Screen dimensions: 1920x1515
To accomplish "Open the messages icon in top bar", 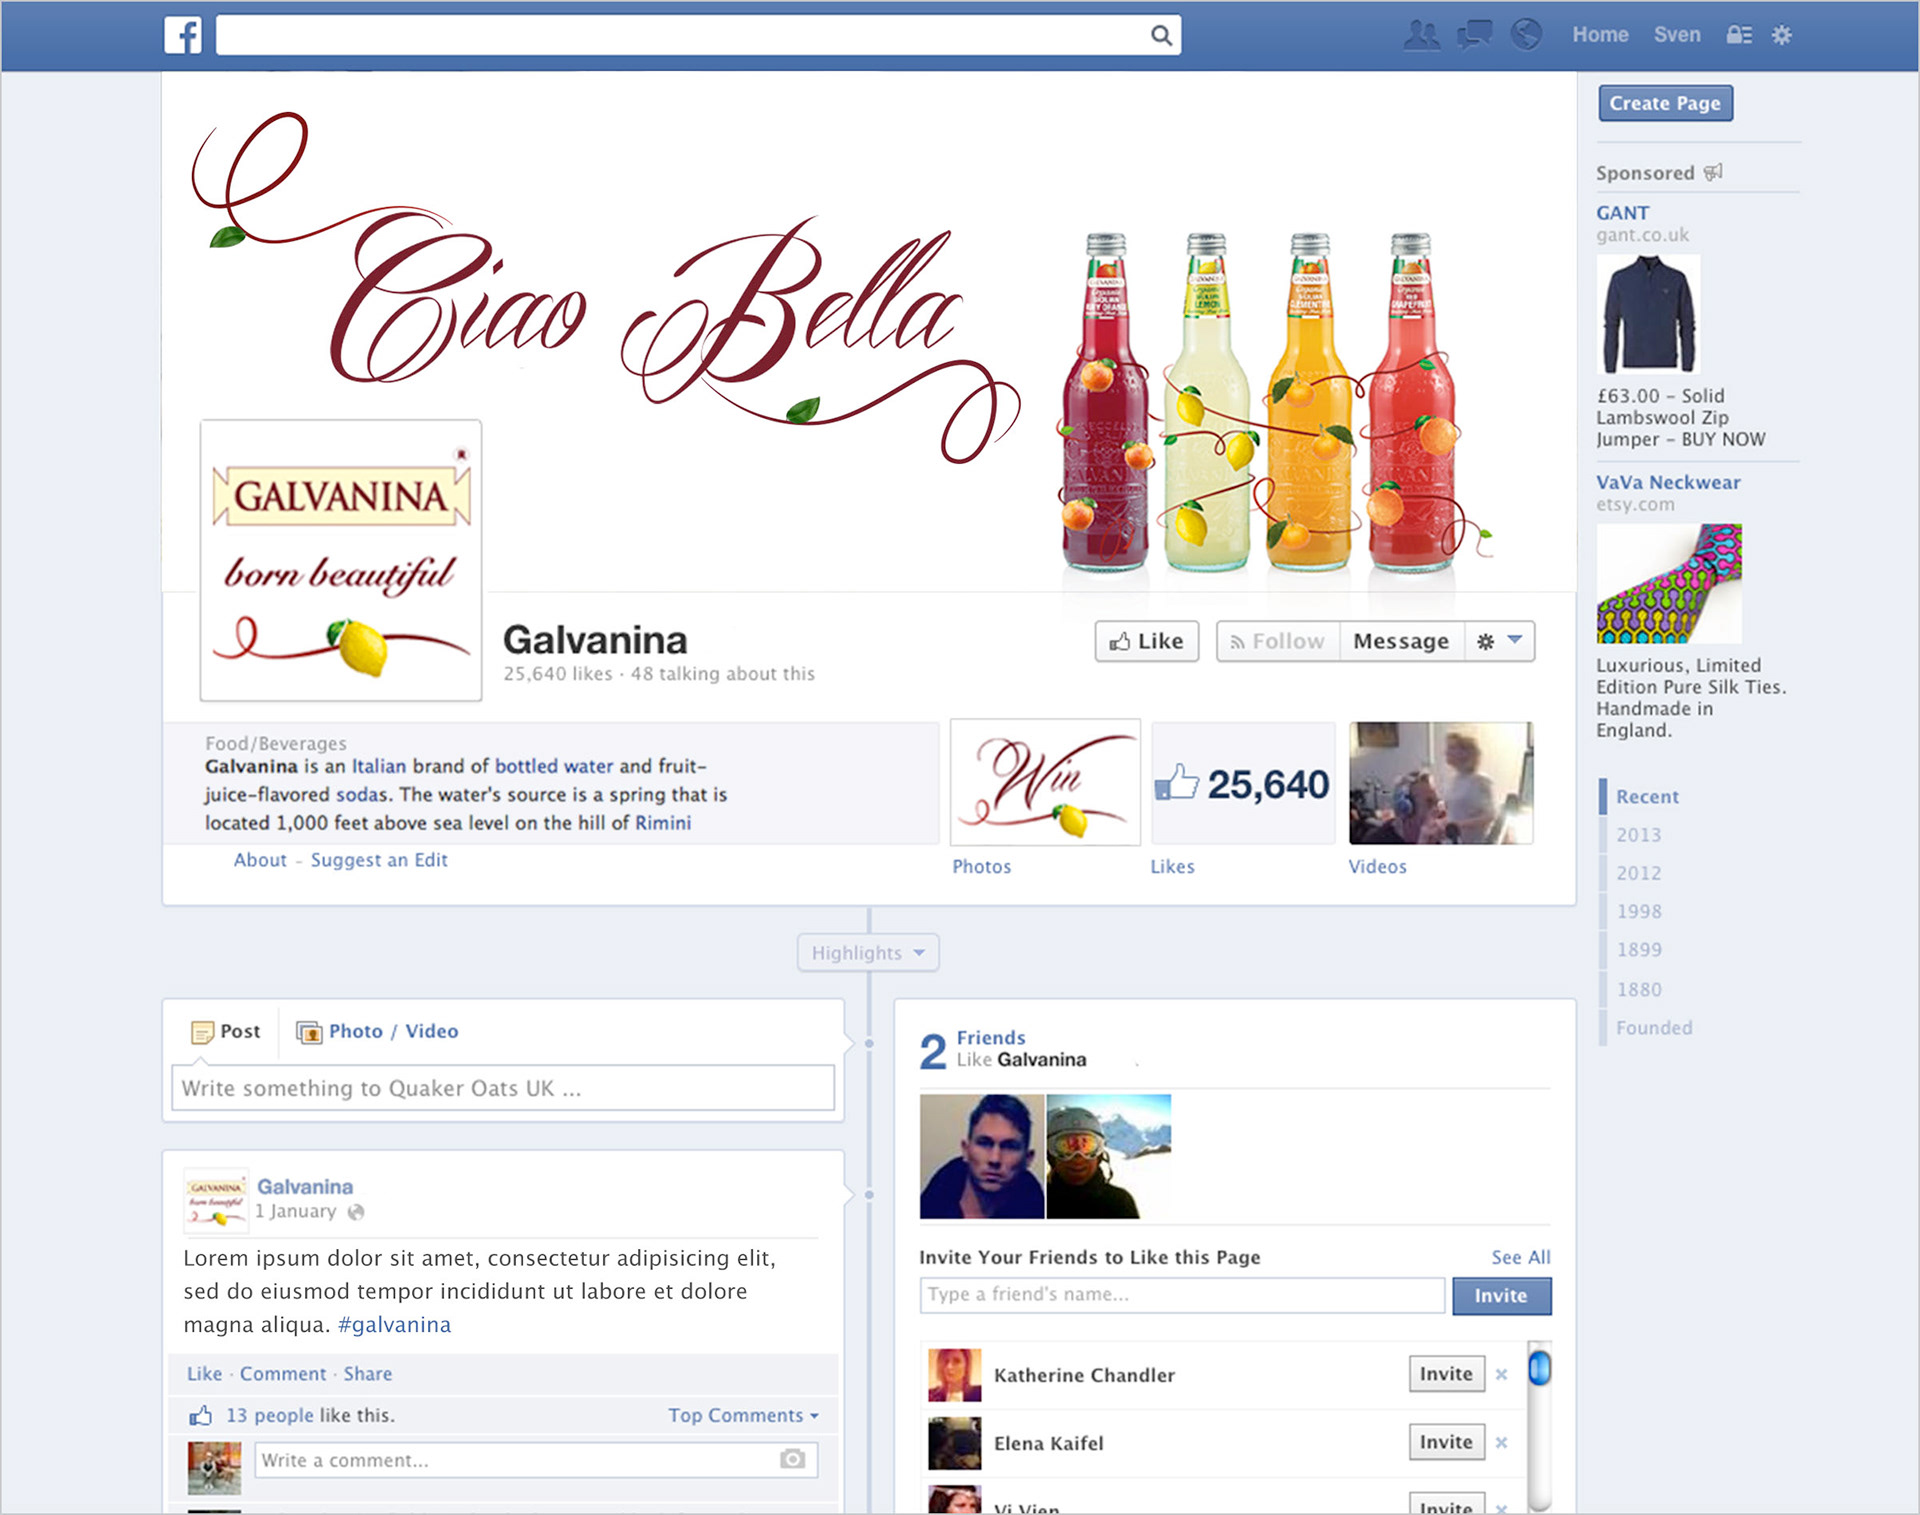I will [1474, 35].
